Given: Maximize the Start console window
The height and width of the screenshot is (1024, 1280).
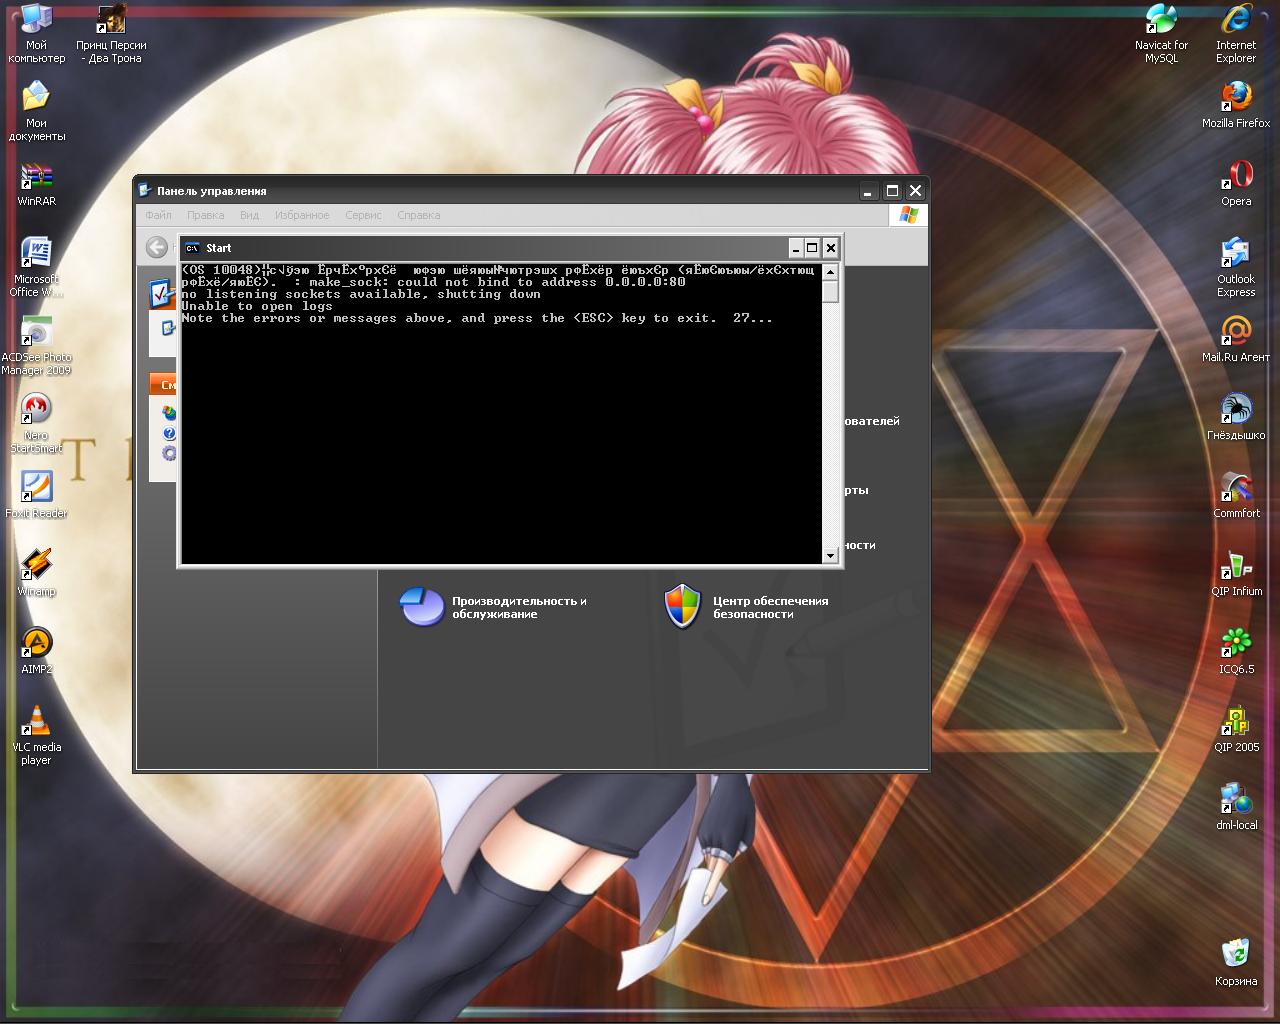Looking at the screenshot, I should coord(813,248).
